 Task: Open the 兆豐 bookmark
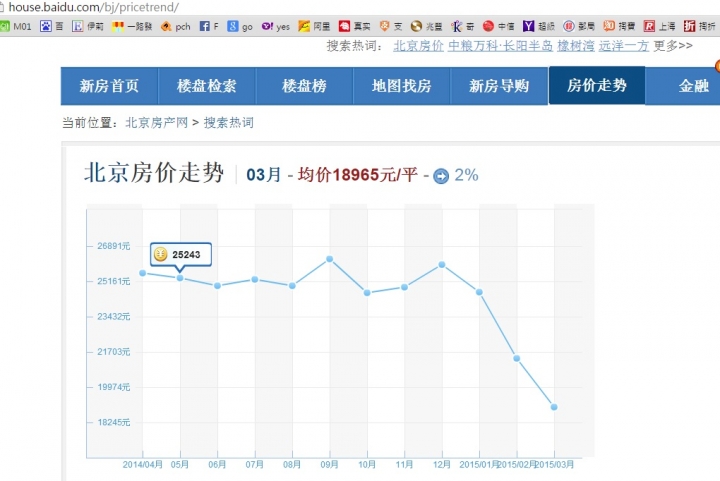click(x=426, y=26)
